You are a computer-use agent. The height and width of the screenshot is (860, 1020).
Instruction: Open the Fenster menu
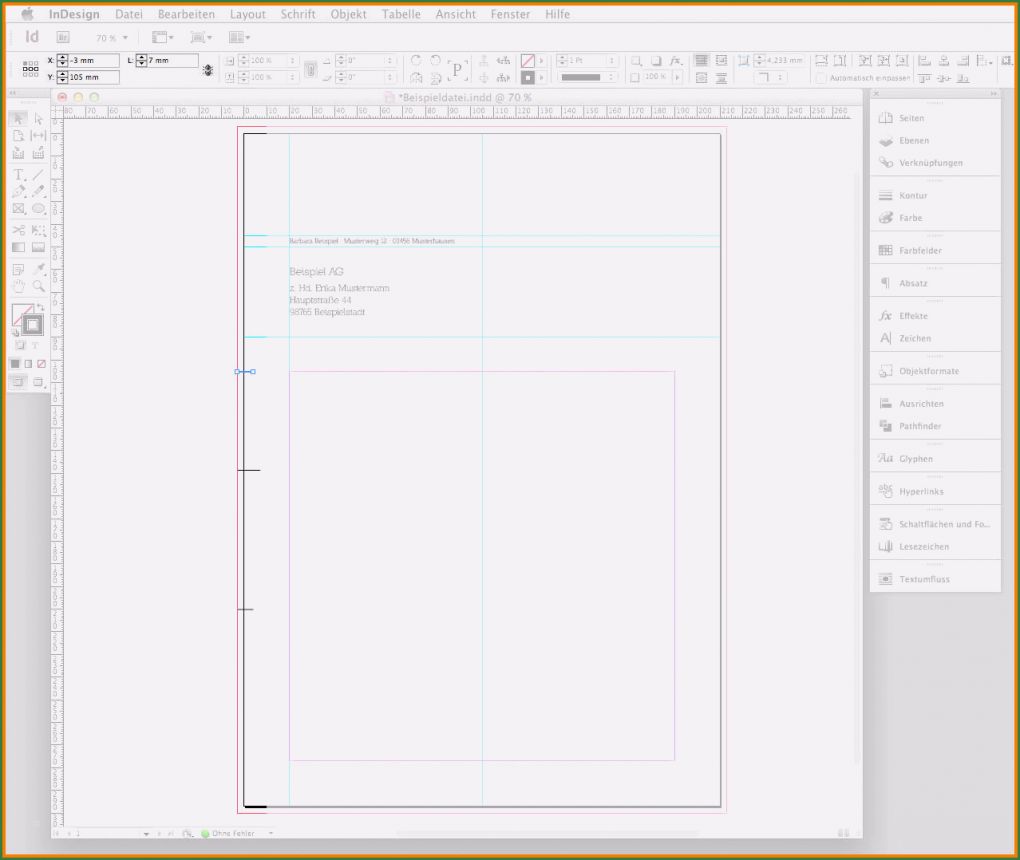(x=510, y=14)
